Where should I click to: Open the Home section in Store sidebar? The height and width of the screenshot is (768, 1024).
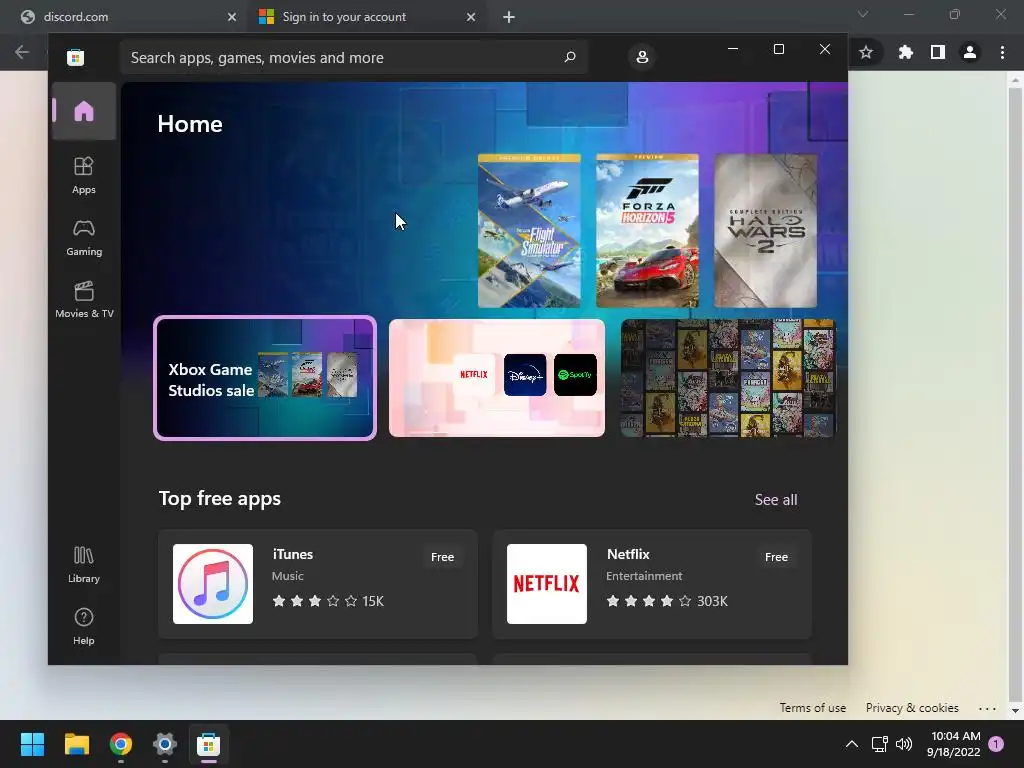[84, 111]
